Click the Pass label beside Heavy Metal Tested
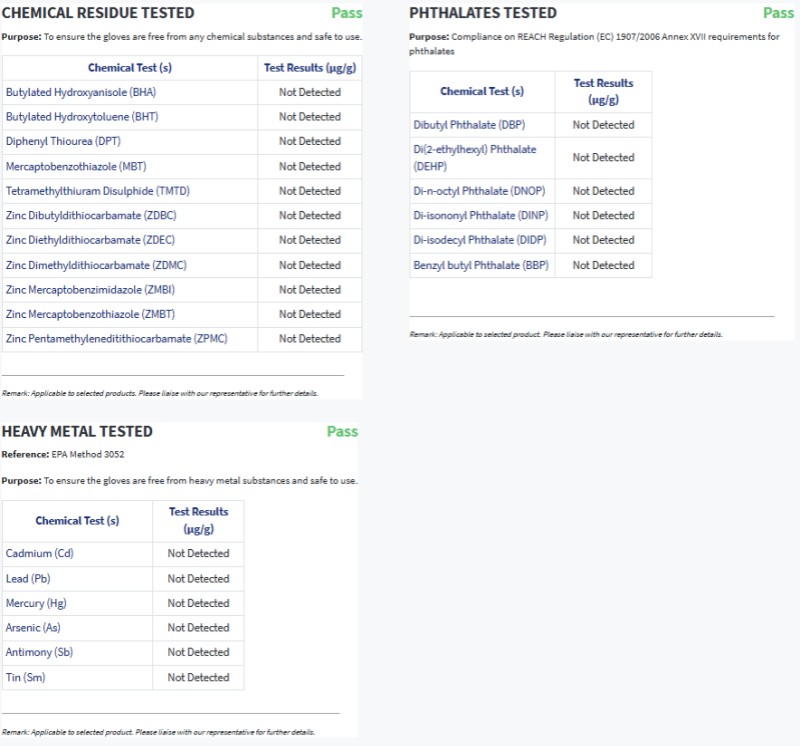This screenshot has width=800, height=746. coord(342,432)
